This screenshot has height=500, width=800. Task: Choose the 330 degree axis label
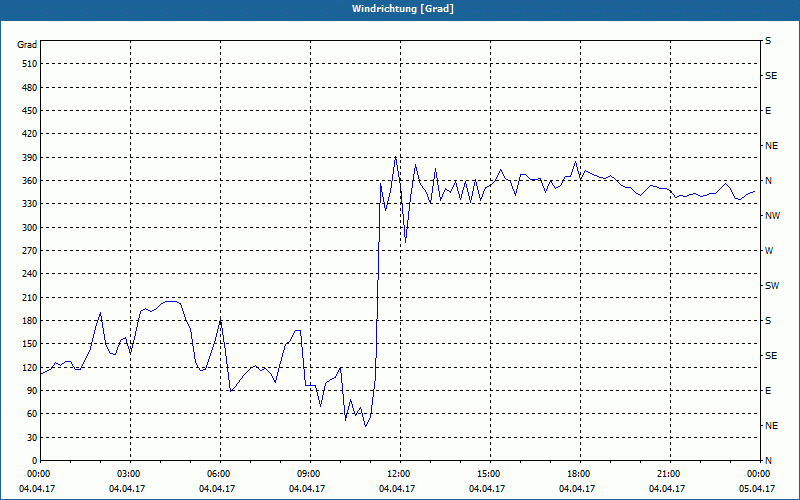coord(30,204)
